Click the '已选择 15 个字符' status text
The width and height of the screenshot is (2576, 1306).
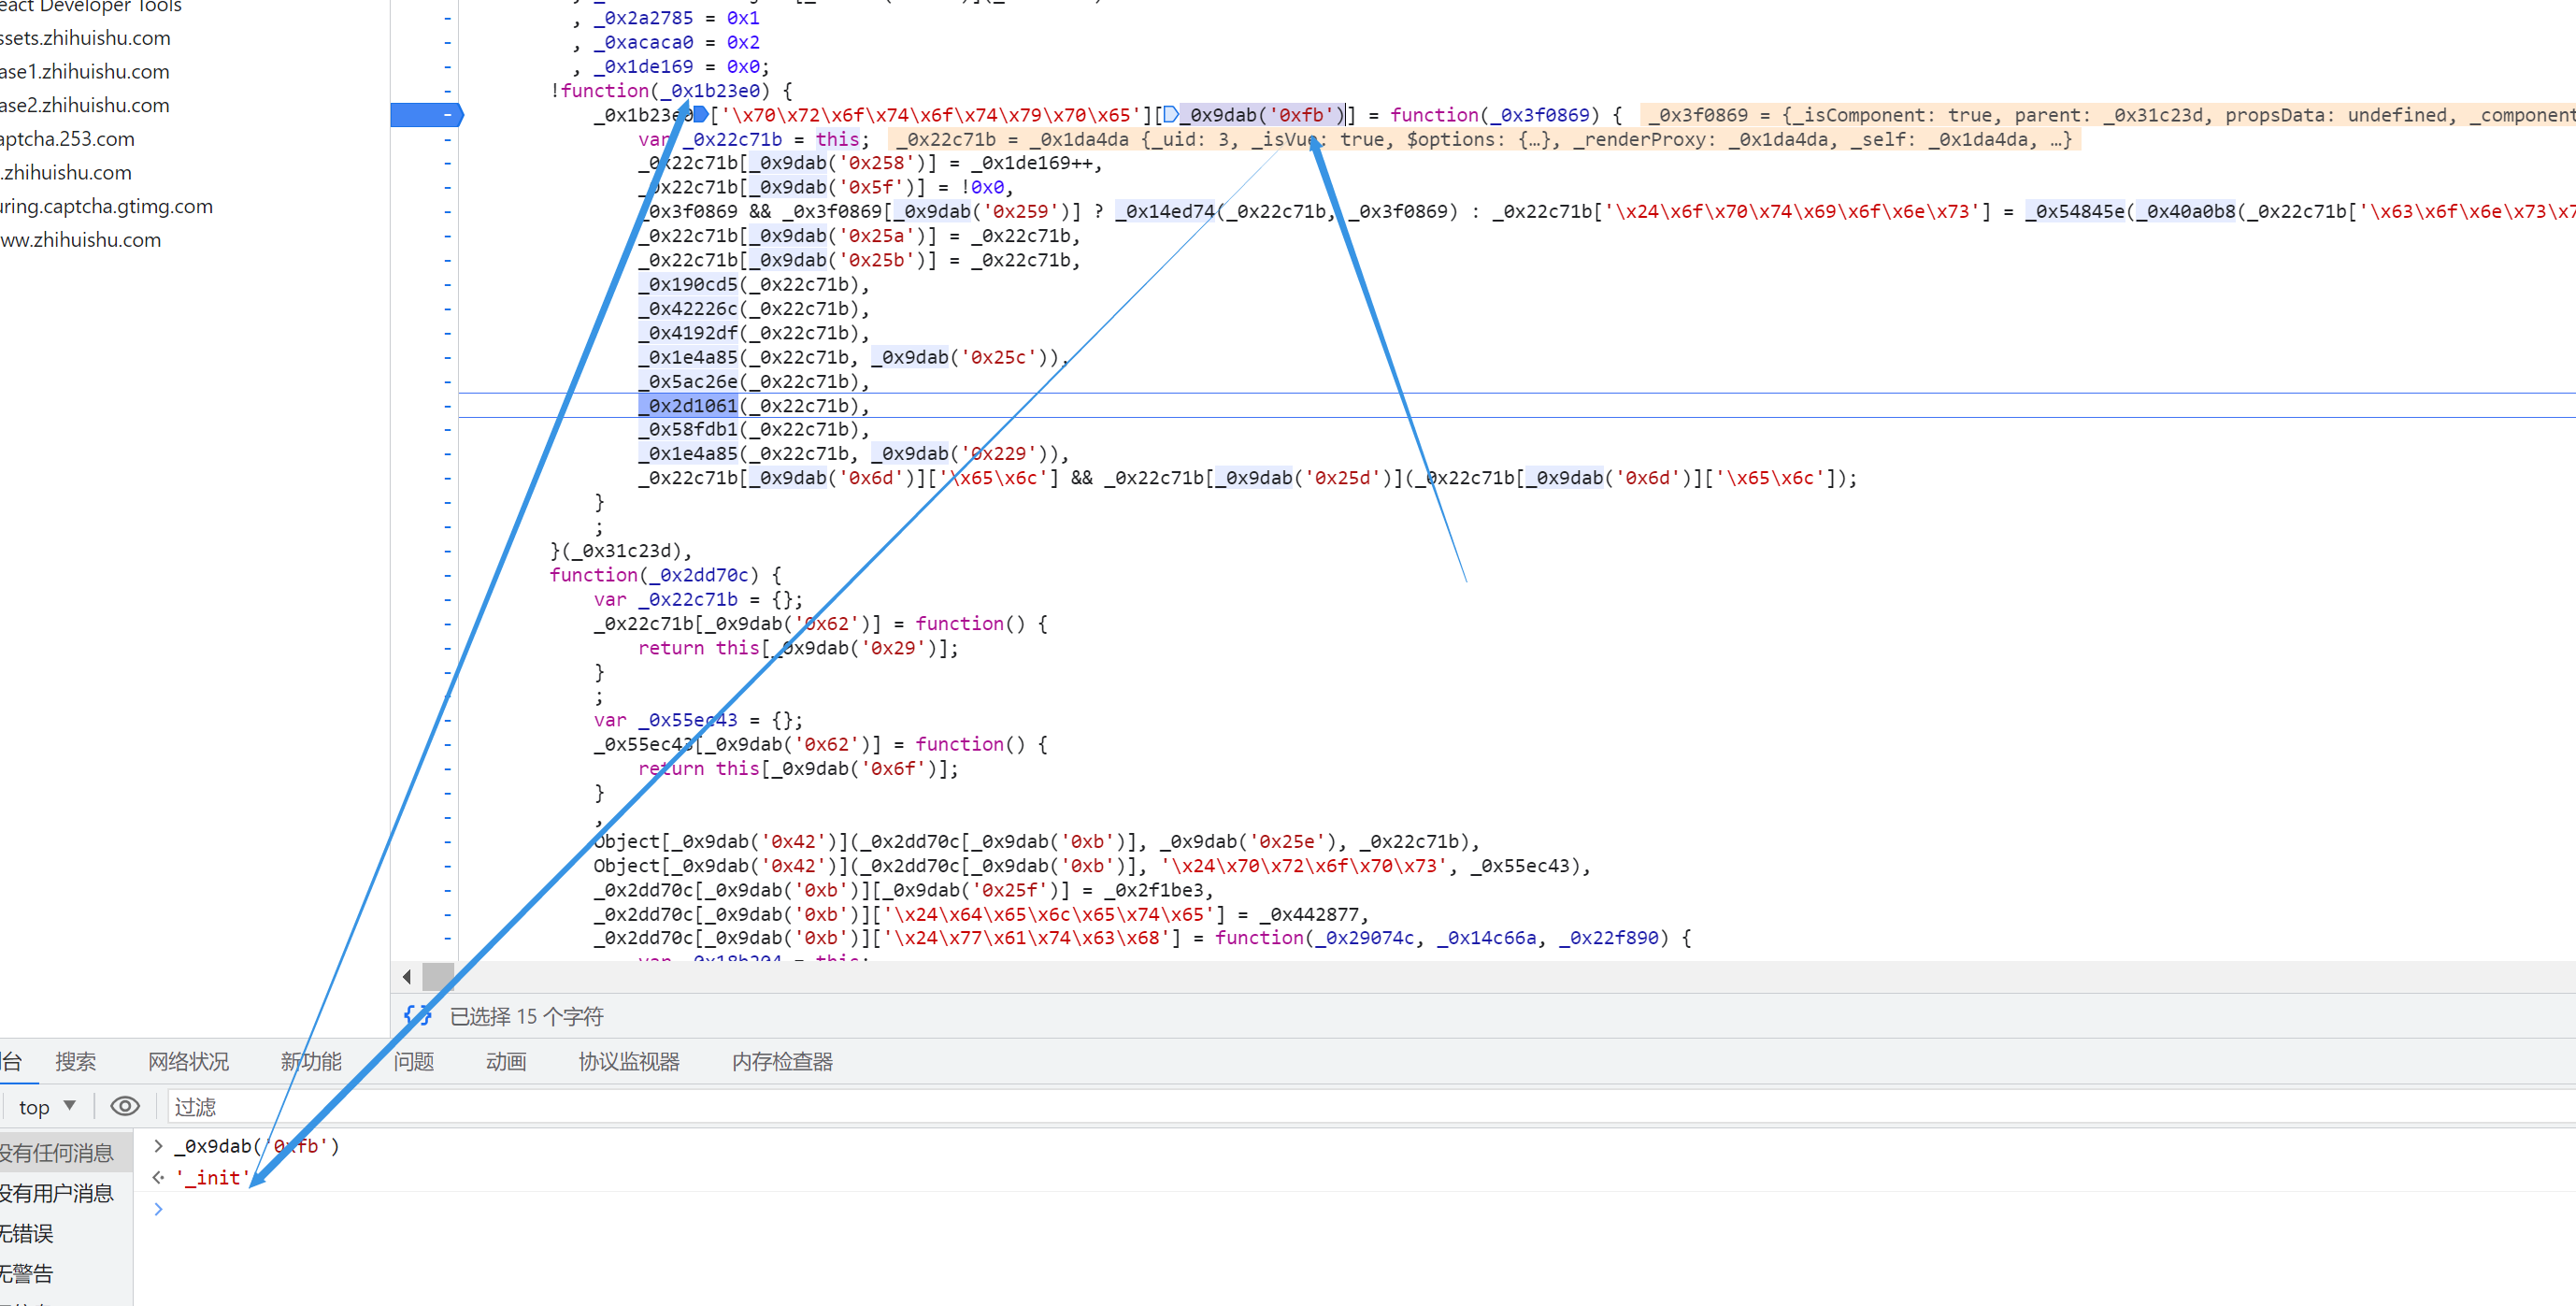(x=527, y=1016)
